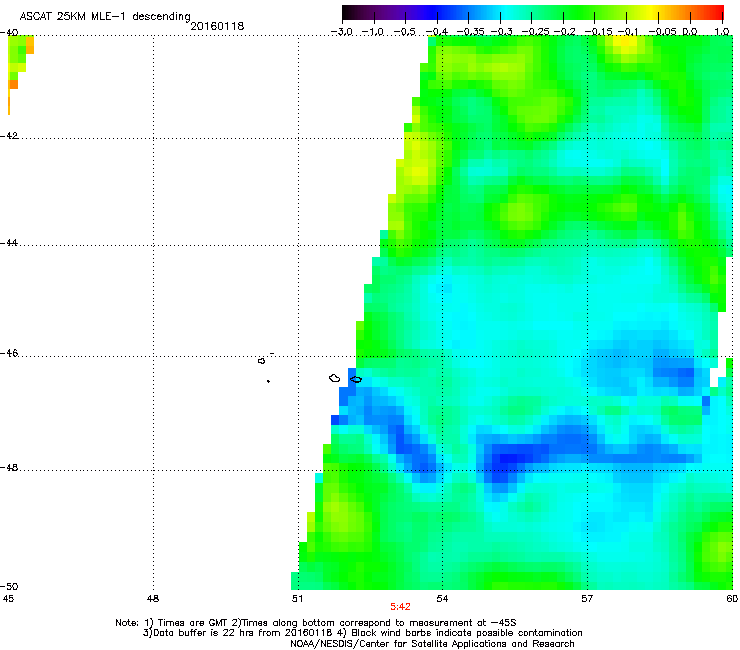Click the colorbar label '-0.35'
This screenshot has height=650, width=740.
tap(471, 32)
